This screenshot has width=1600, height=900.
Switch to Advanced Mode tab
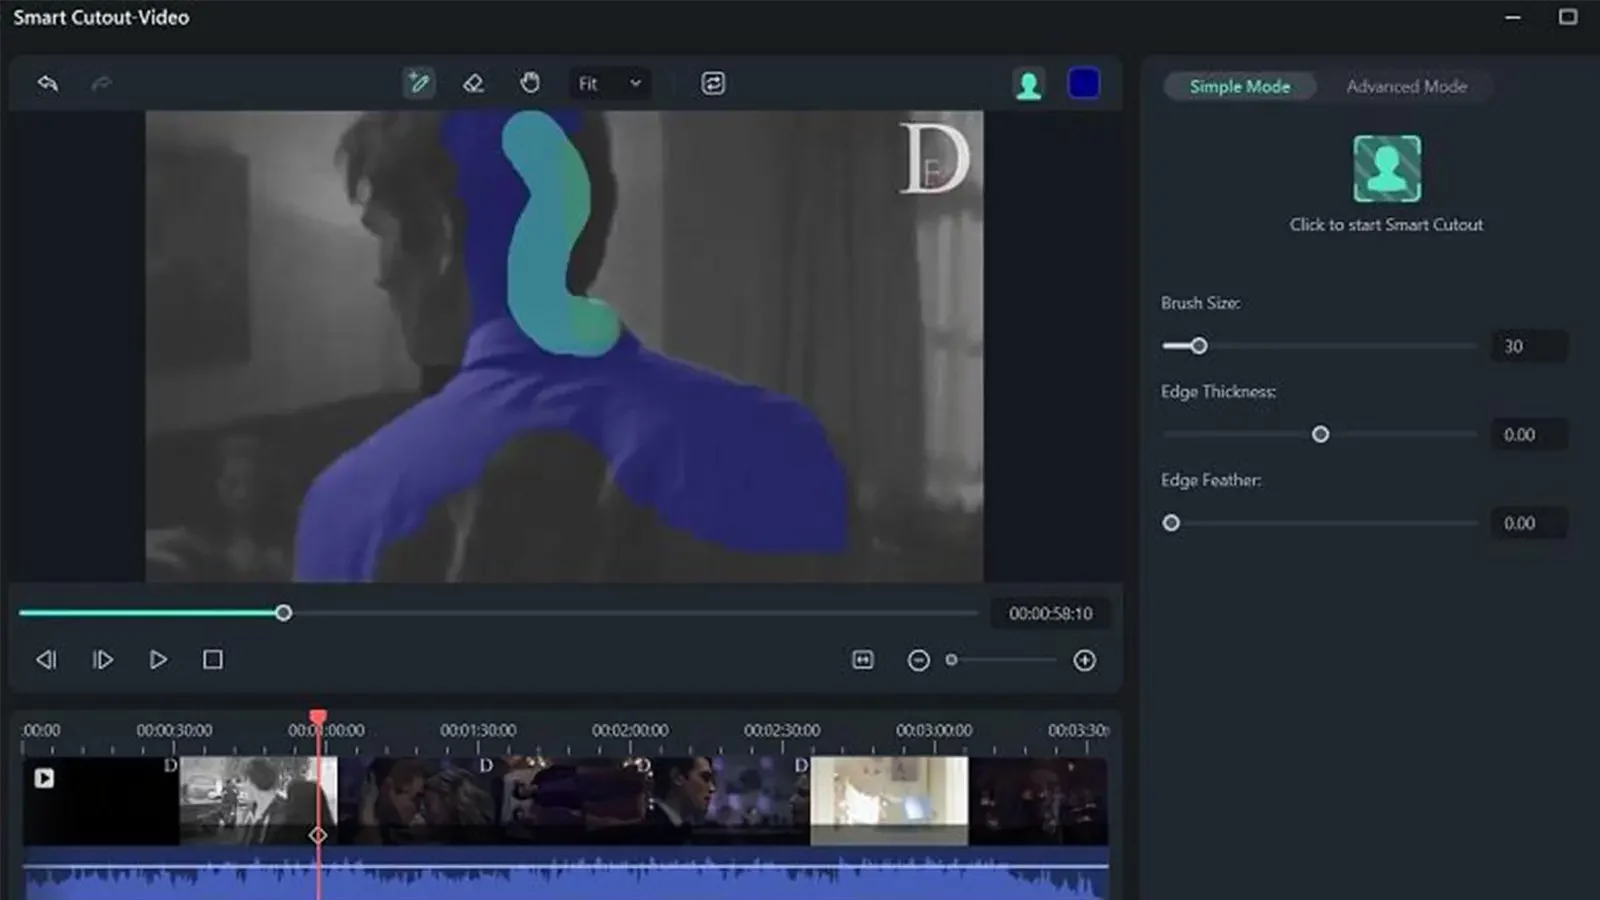[1406, 86]
